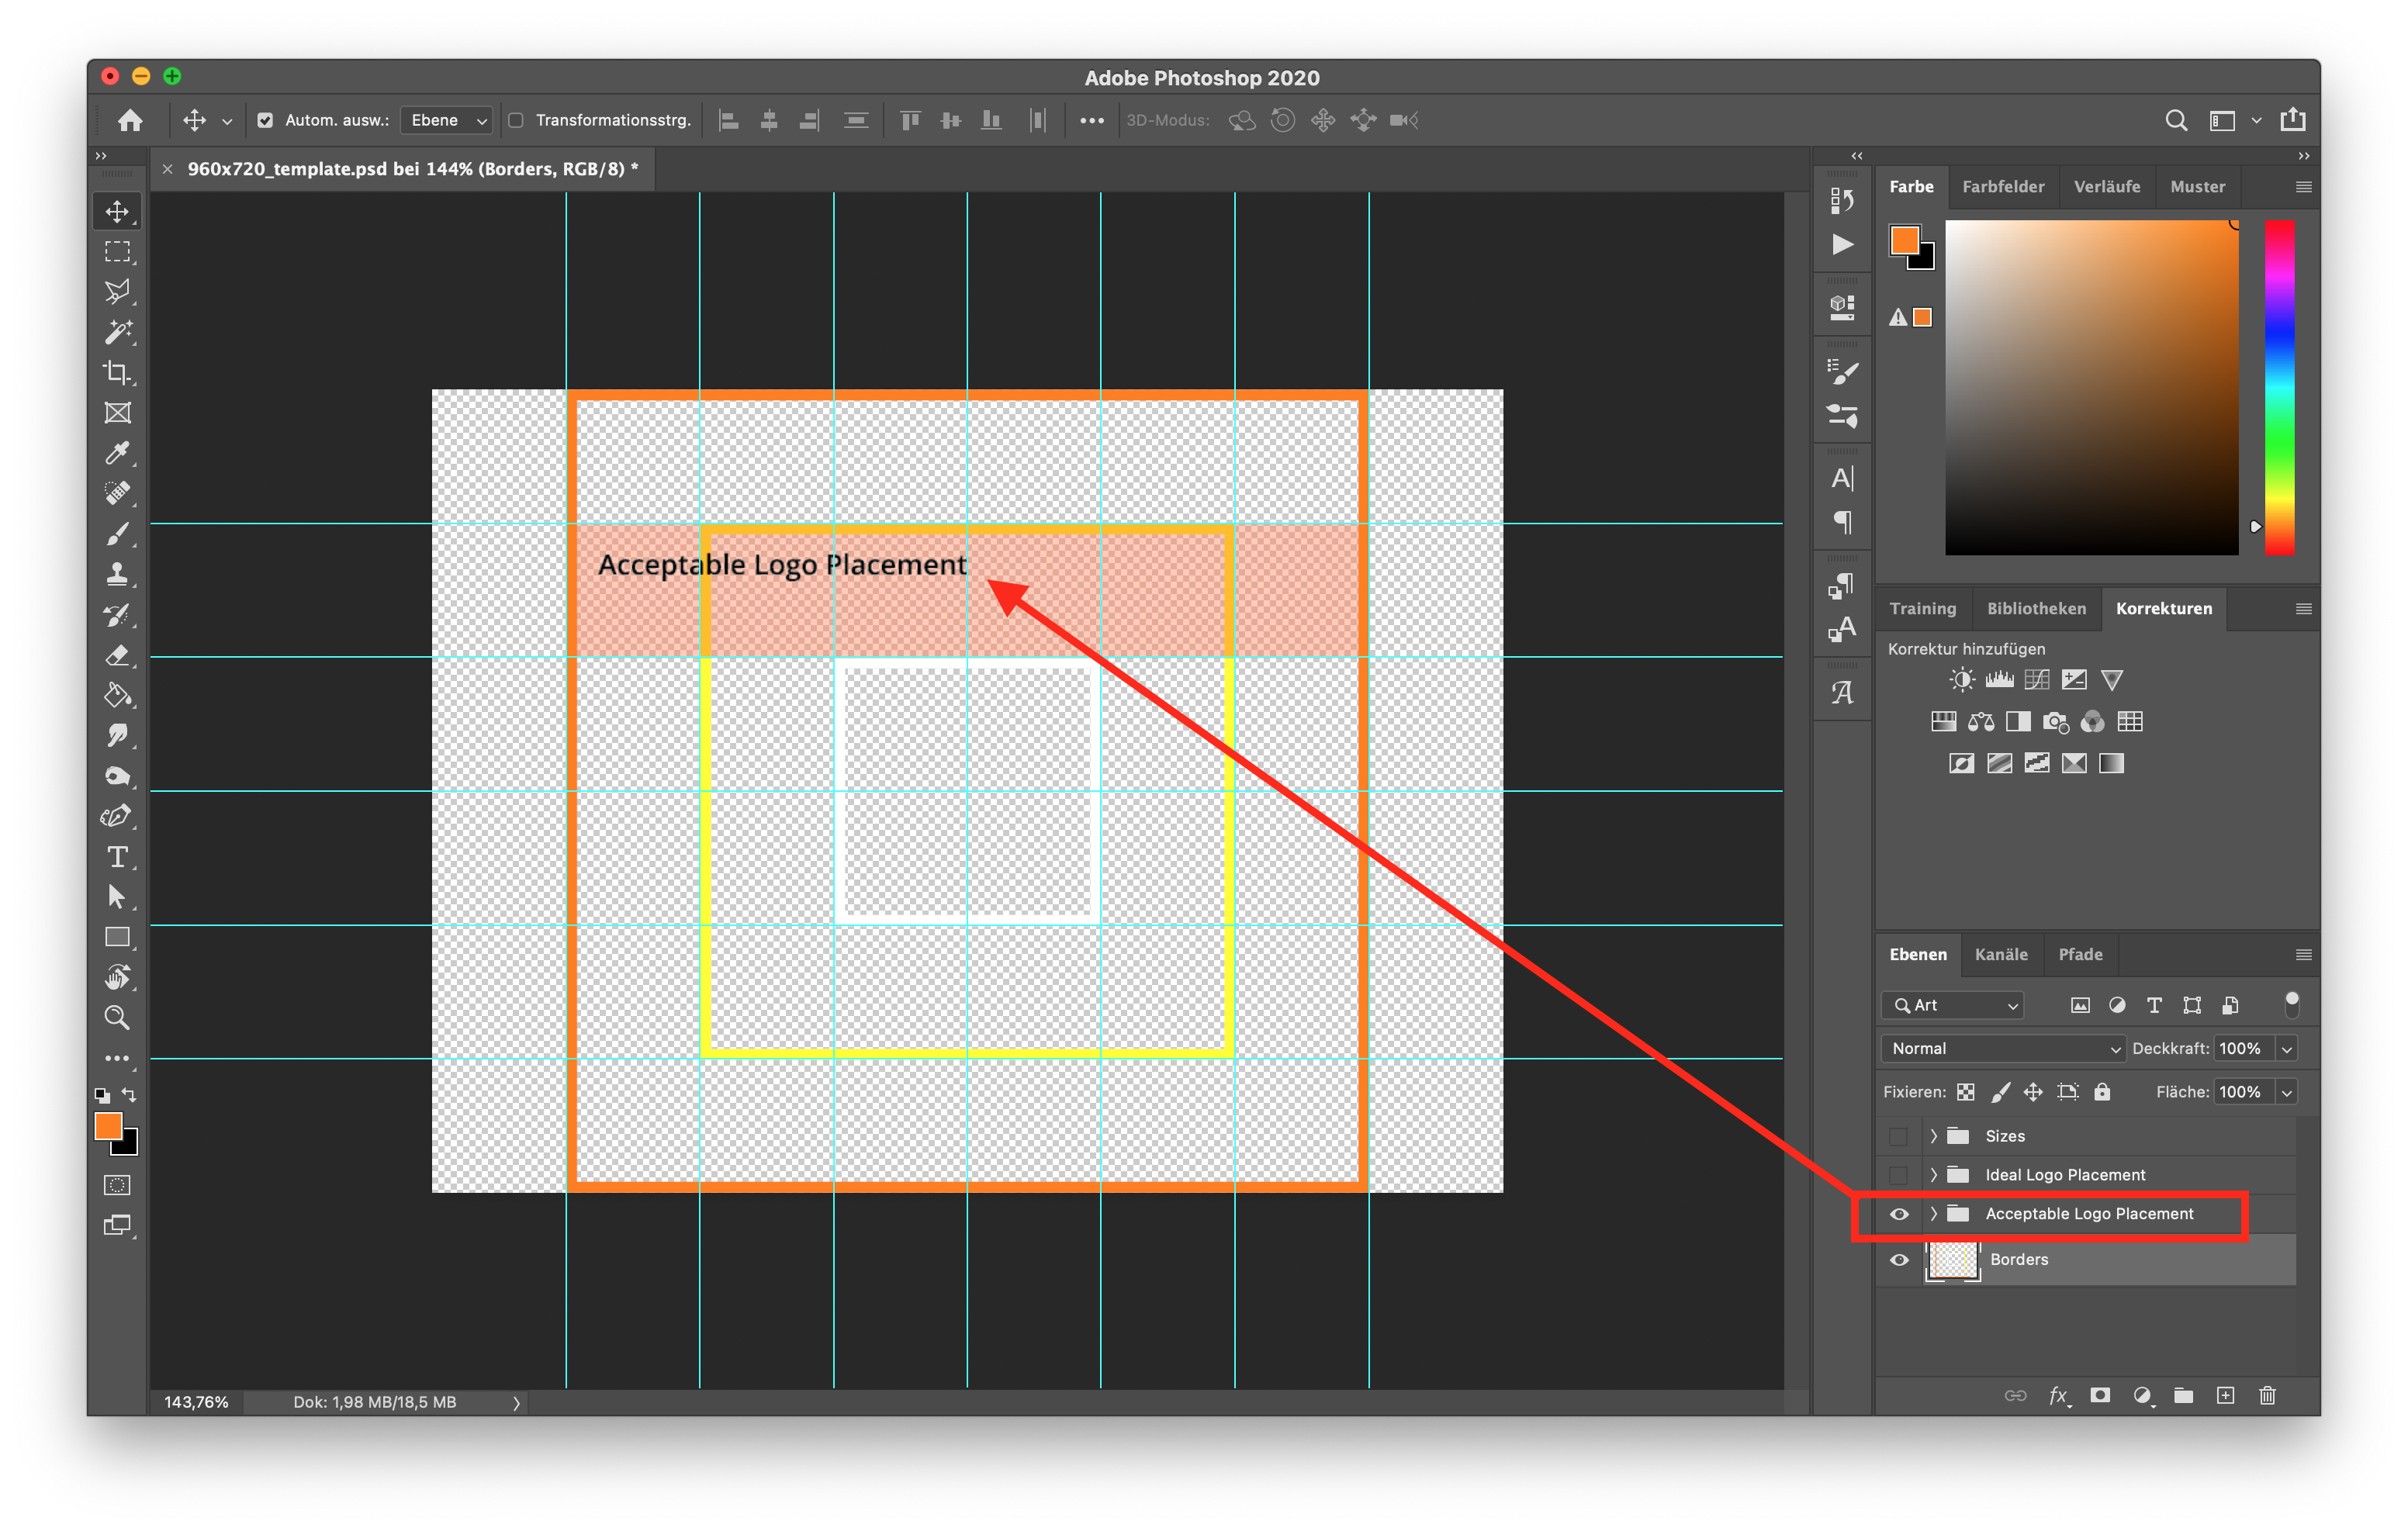Open the Art layer filter dropdown

click(1953, 1005)
